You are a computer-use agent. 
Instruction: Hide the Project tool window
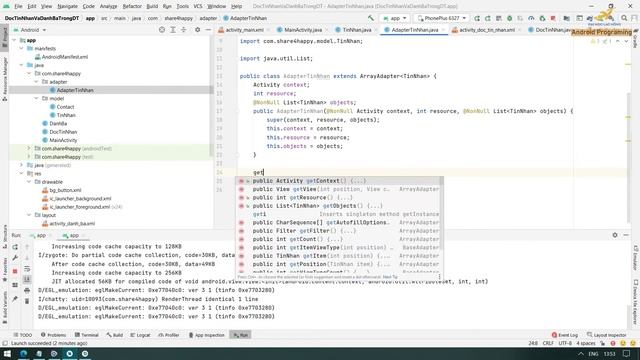(208, 30)
